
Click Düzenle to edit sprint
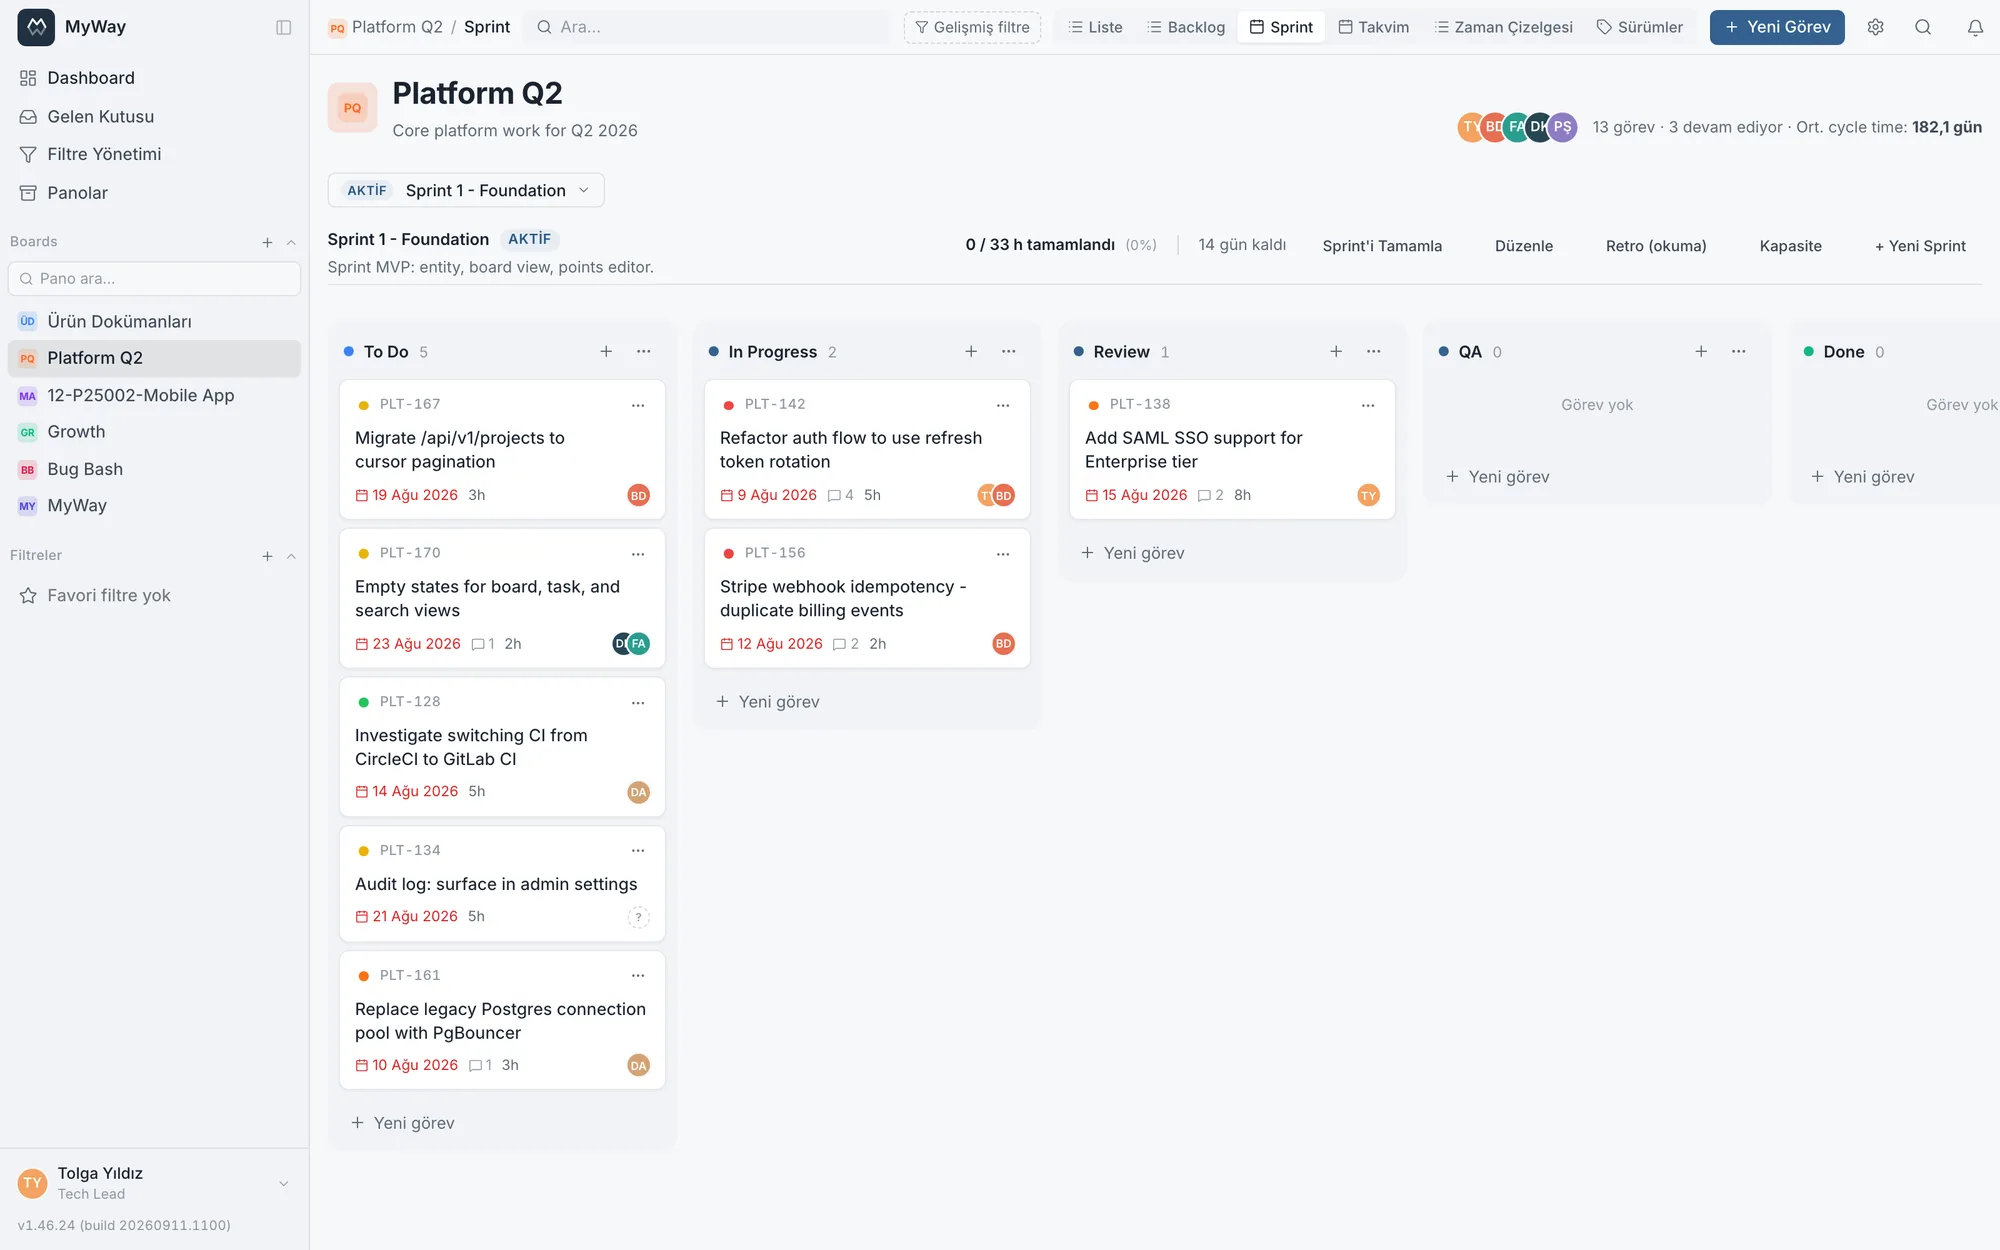tap(1524, 246)
